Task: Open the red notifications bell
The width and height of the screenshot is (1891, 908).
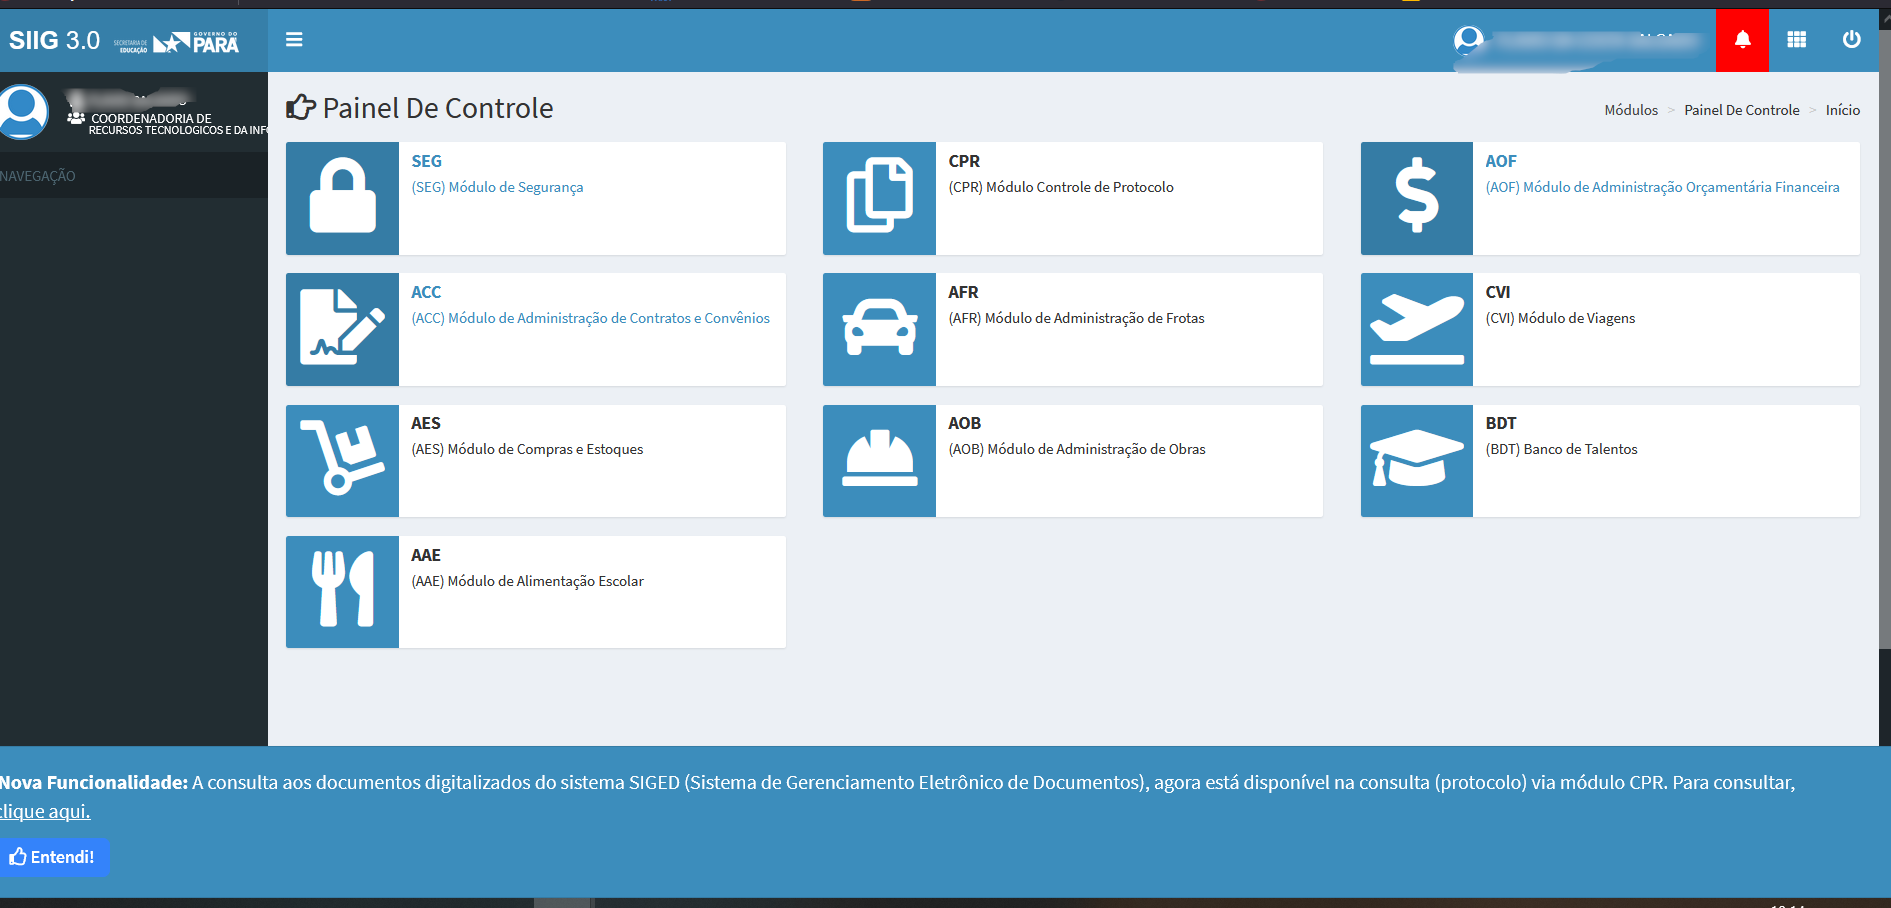Action: point(1742,40)
